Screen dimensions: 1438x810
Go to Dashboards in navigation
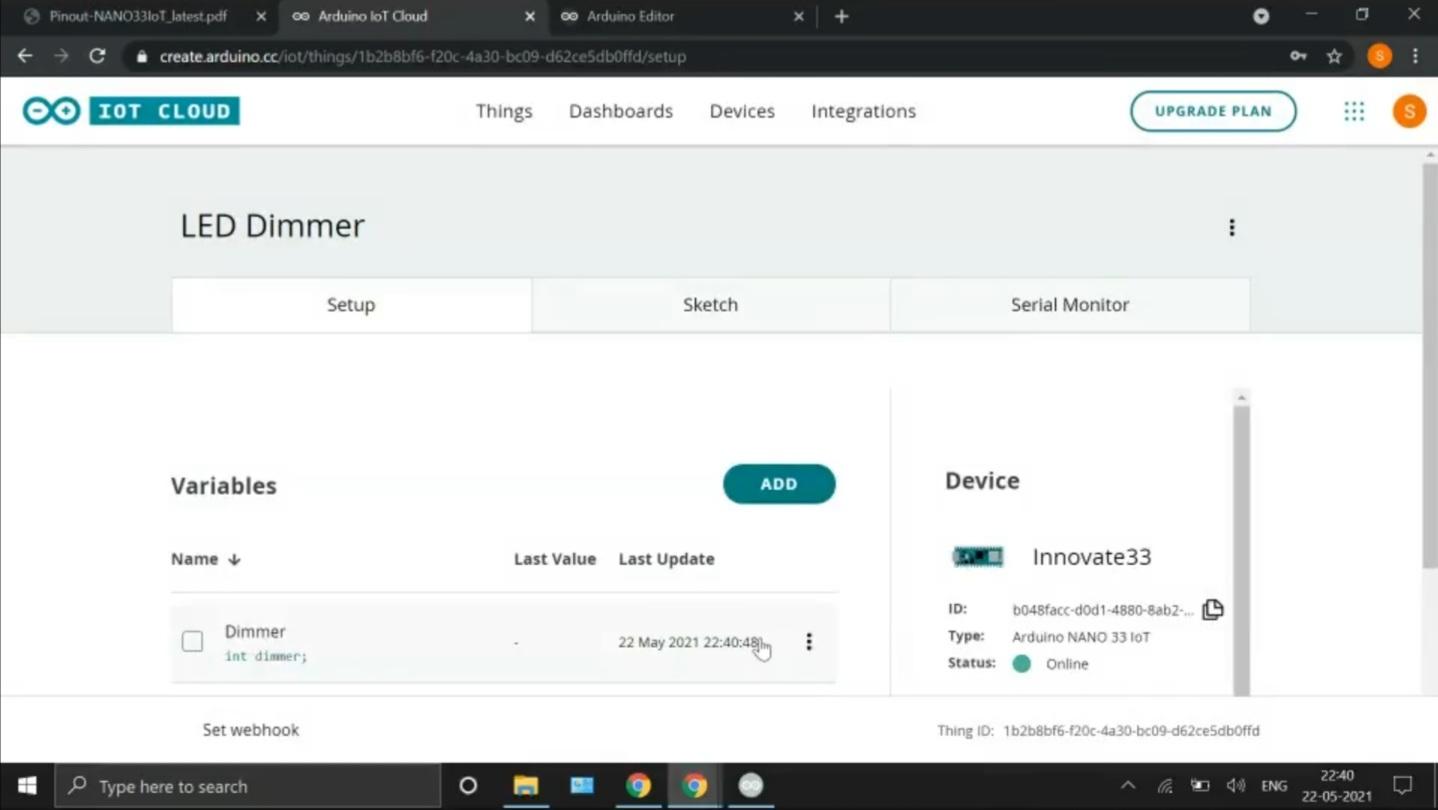(621, 111)
